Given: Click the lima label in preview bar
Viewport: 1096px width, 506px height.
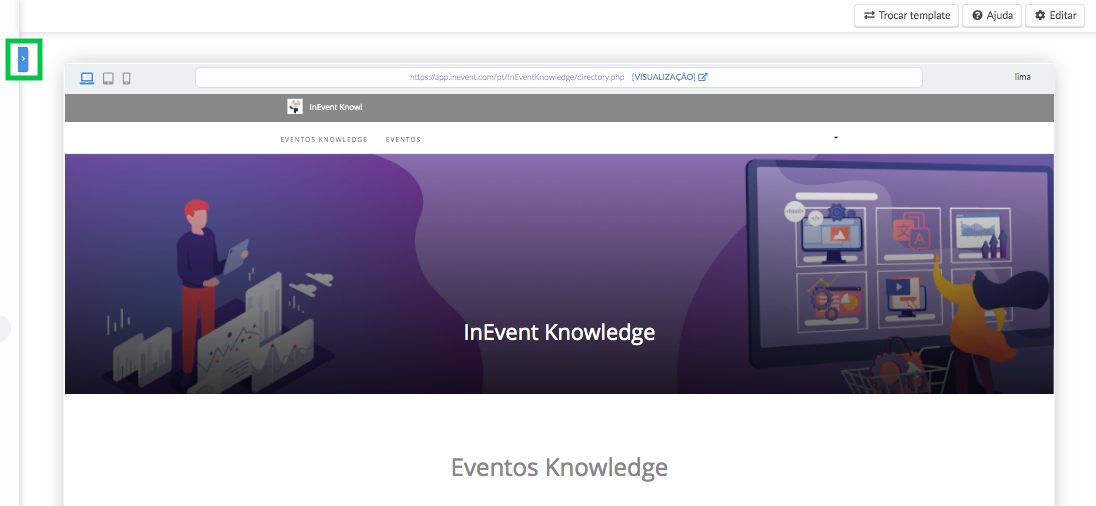Looking at the screenshot, I should tap(1023, 77).
